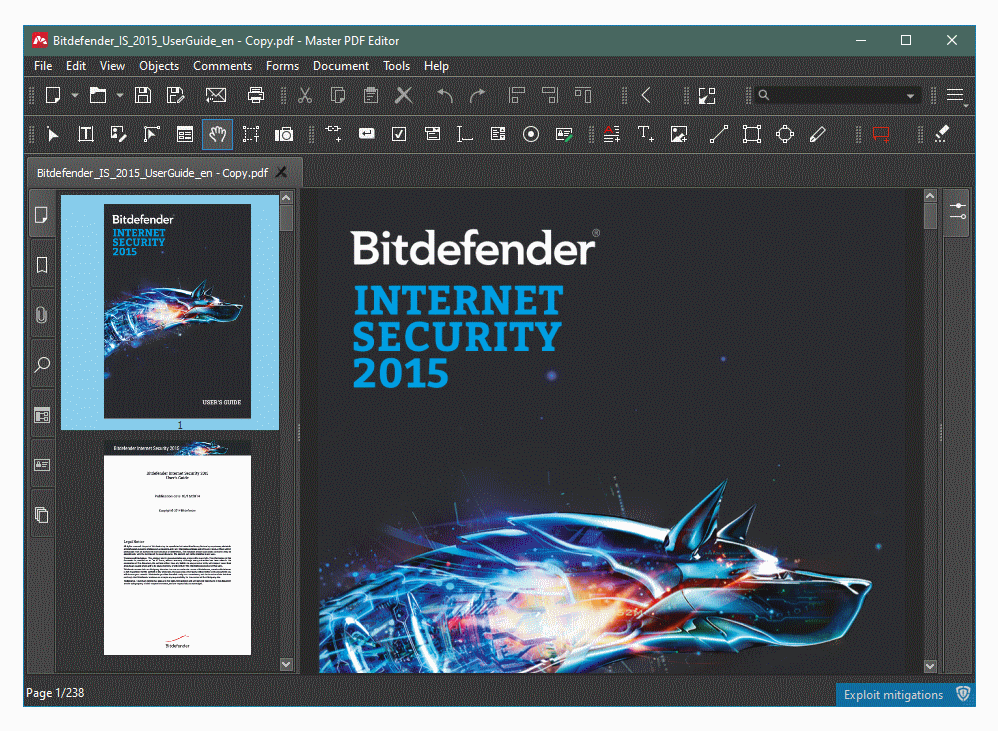Create a new document with the New icon
Screen dimensions: 998x731
53,95
